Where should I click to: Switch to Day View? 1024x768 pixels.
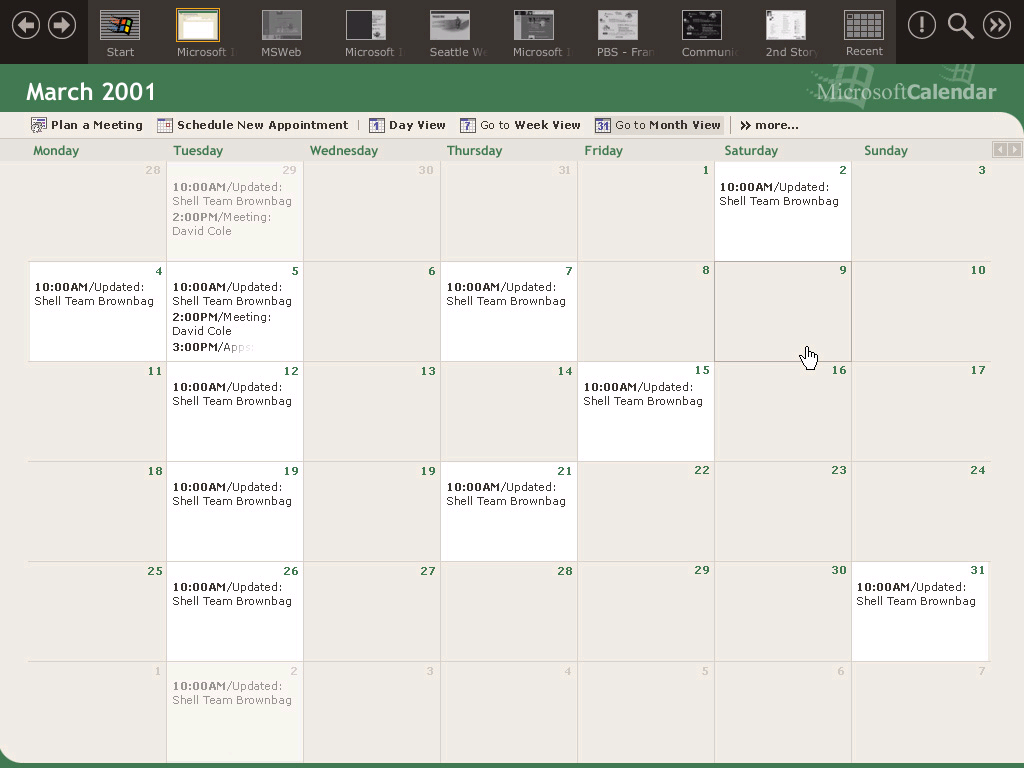(x=407, y=125)
